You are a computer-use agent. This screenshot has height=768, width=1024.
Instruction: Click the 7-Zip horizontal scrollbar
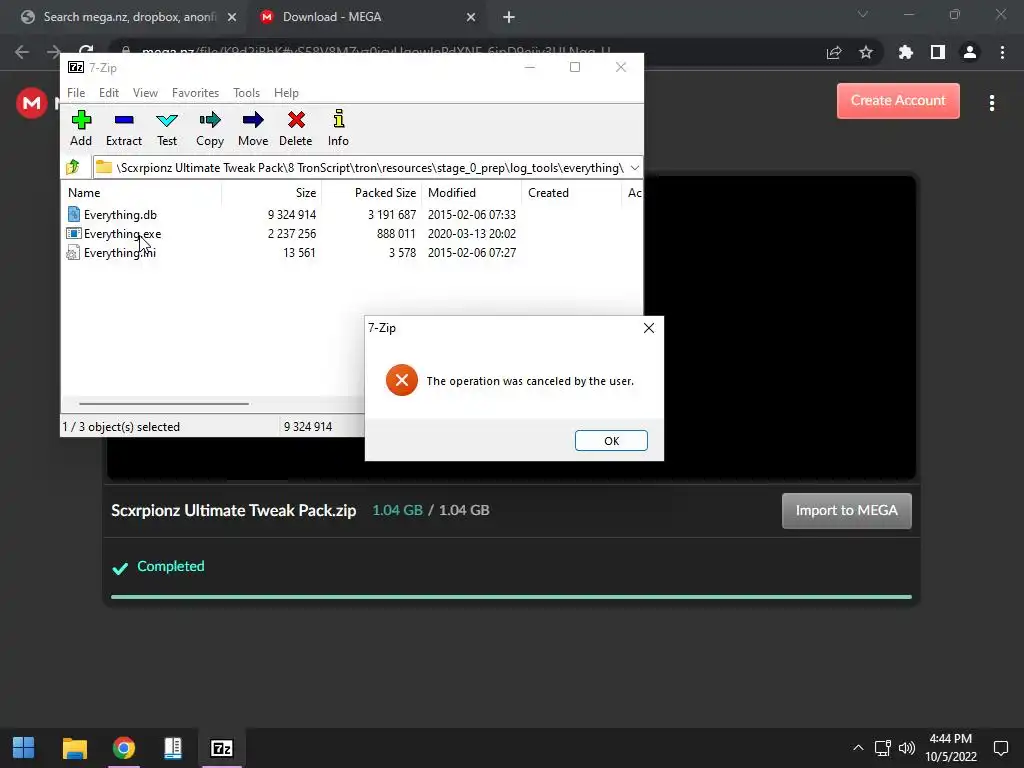point(163,404)
